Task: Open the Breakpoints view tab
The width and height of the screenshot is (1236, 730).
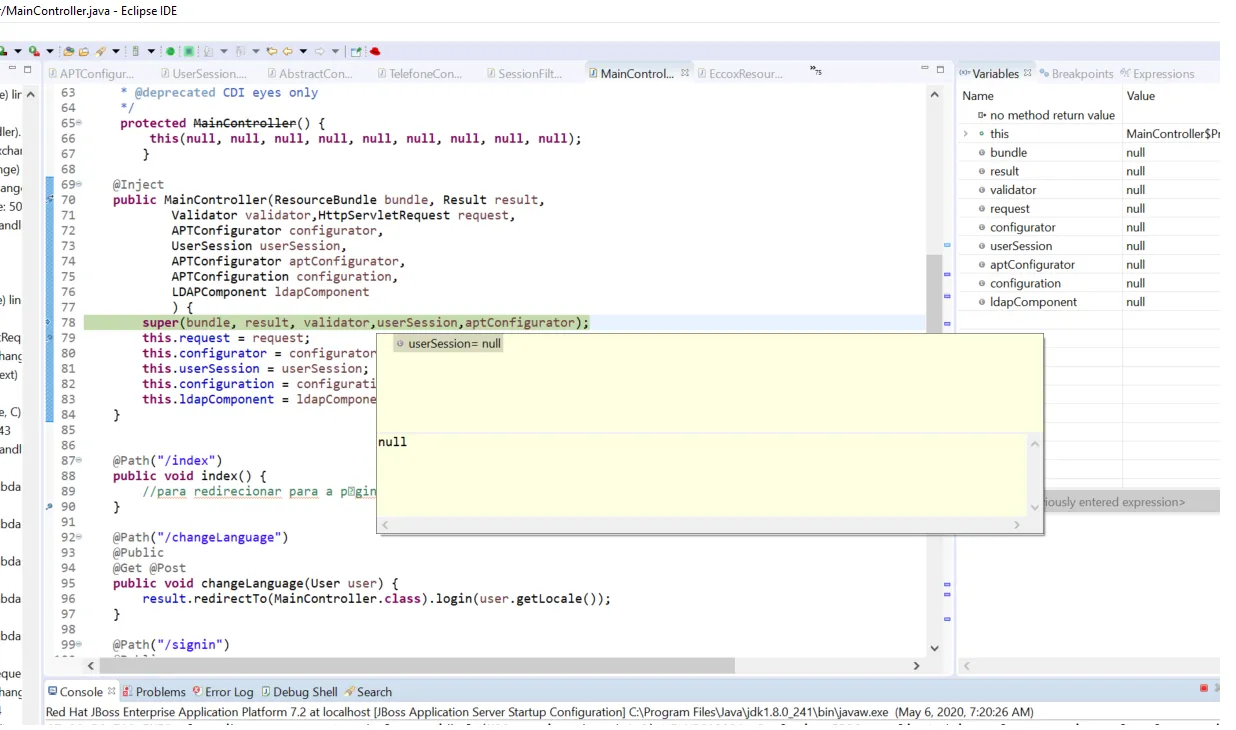Action: click(x=1076, y=73)
